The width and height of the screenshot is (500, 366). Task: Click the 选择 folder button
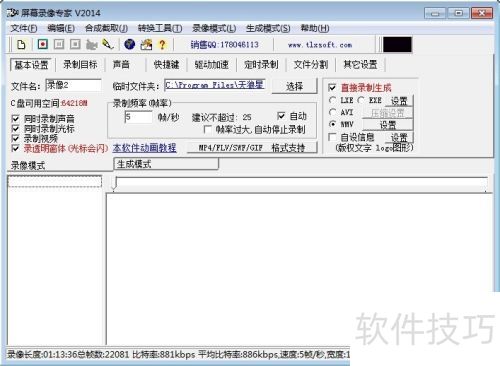pyautogui.click(x=294, y=86)
